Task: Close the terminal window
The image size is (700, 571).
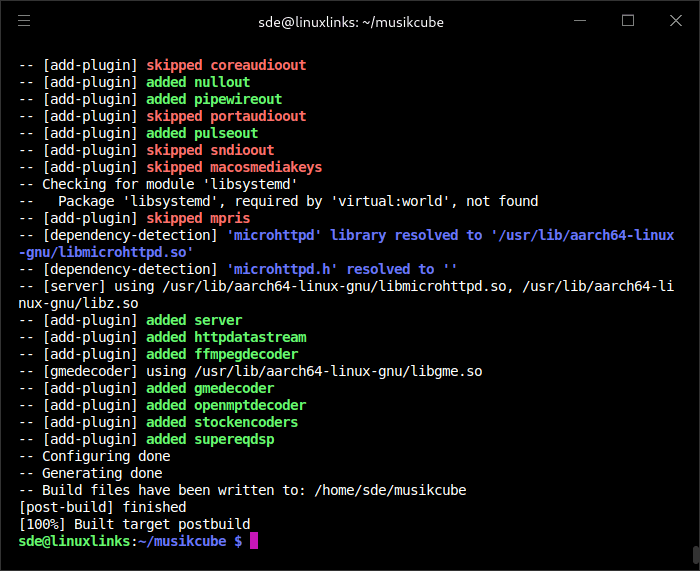Action: click(676, 21)
